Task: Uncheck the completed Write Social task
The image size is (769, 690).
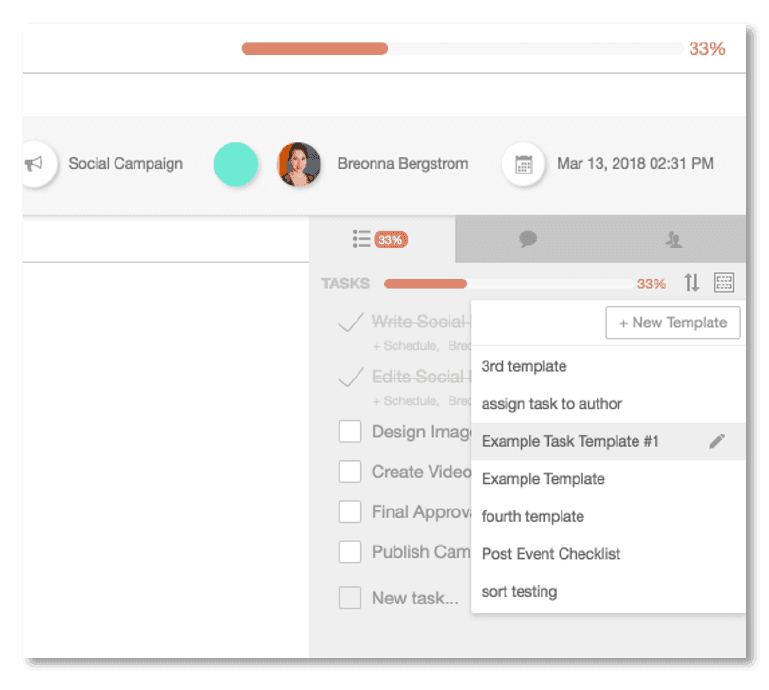Action: [x=349, y=322]
